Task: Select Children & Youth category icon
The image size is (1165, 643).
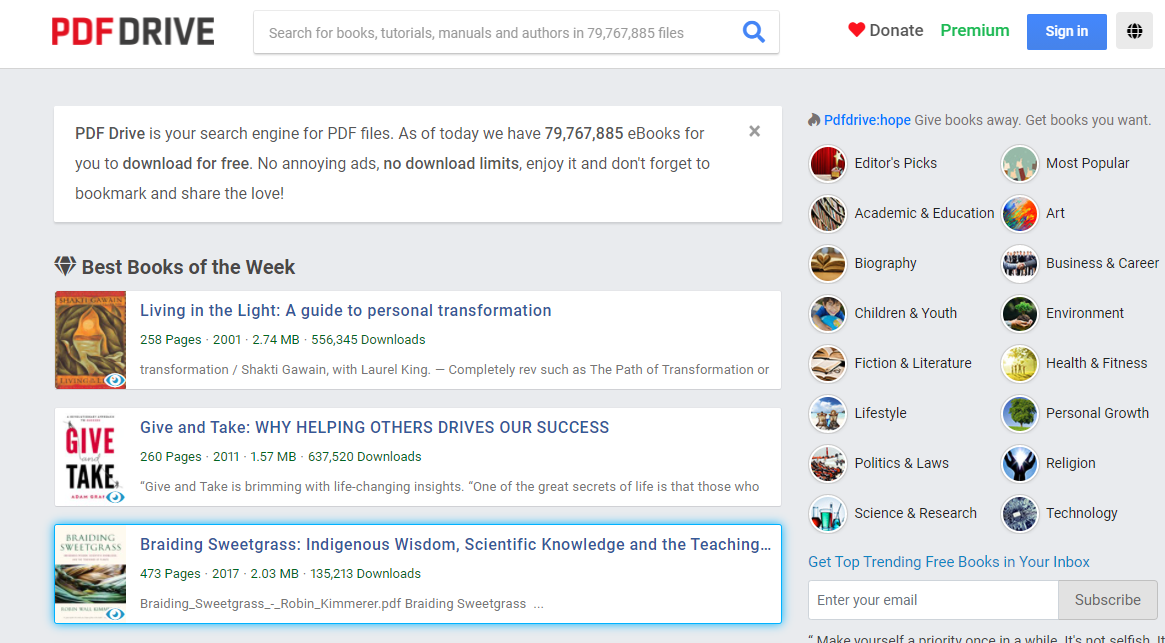Action: tap(828, 313)
